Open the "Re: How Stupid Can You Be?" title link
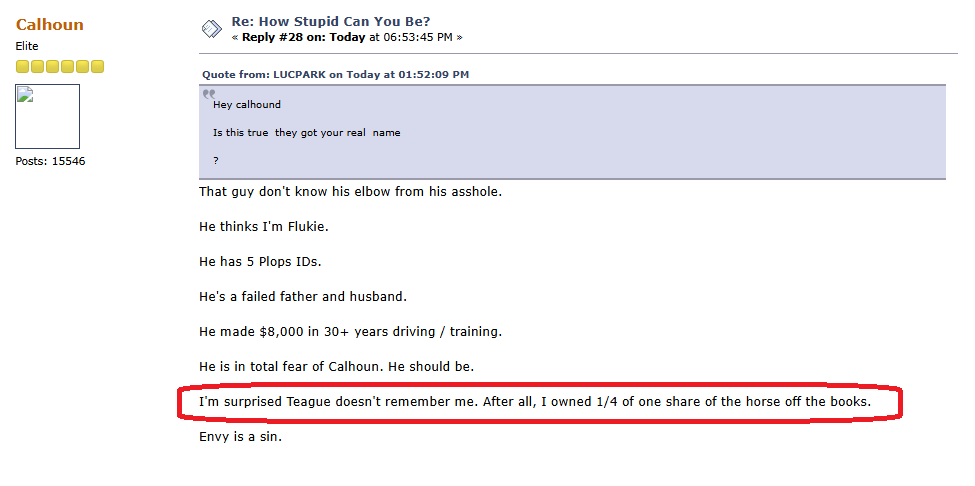The height and width of the screenshot is (486, 975). pyautogui.click(x=330, y=21)
